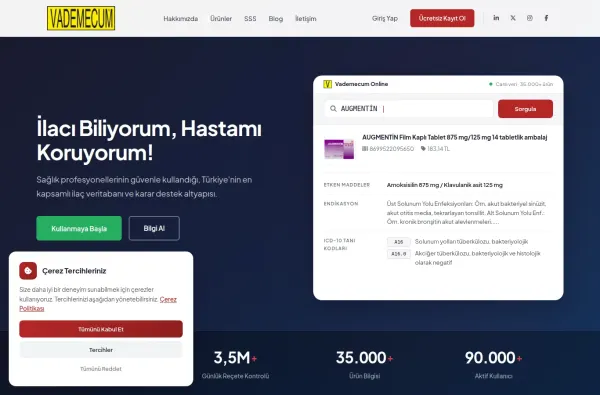Click the cookie icon in Çerez Tercihleriniz

click(28, 271)
